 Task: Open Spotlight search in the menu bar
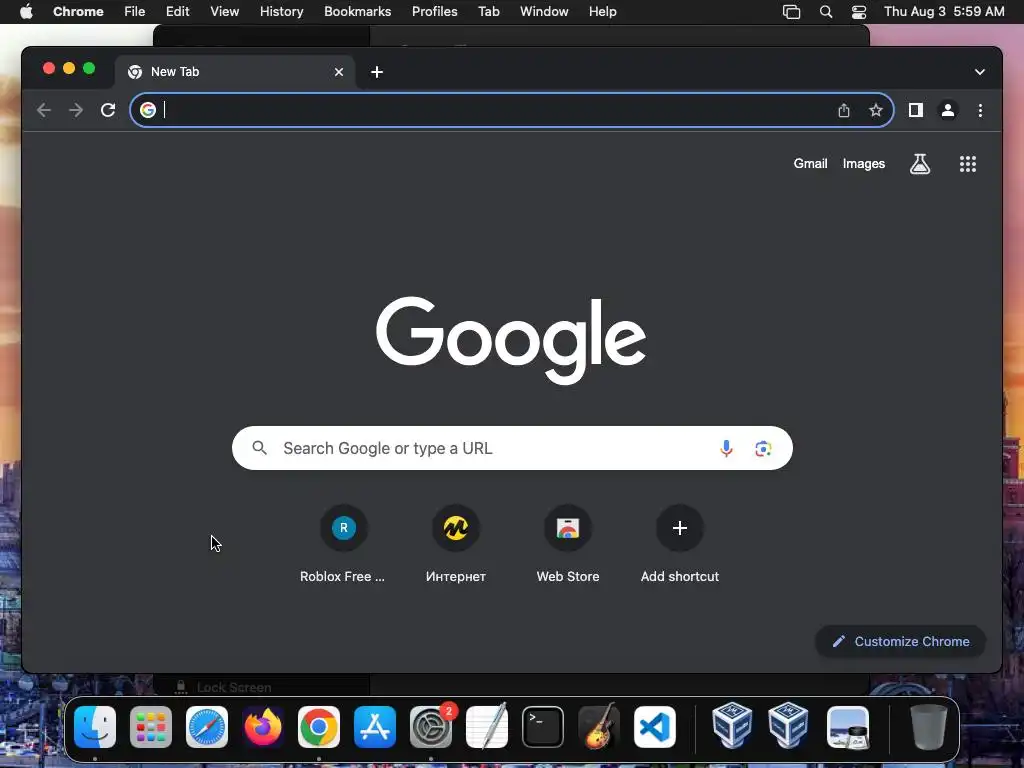[825, 12]
